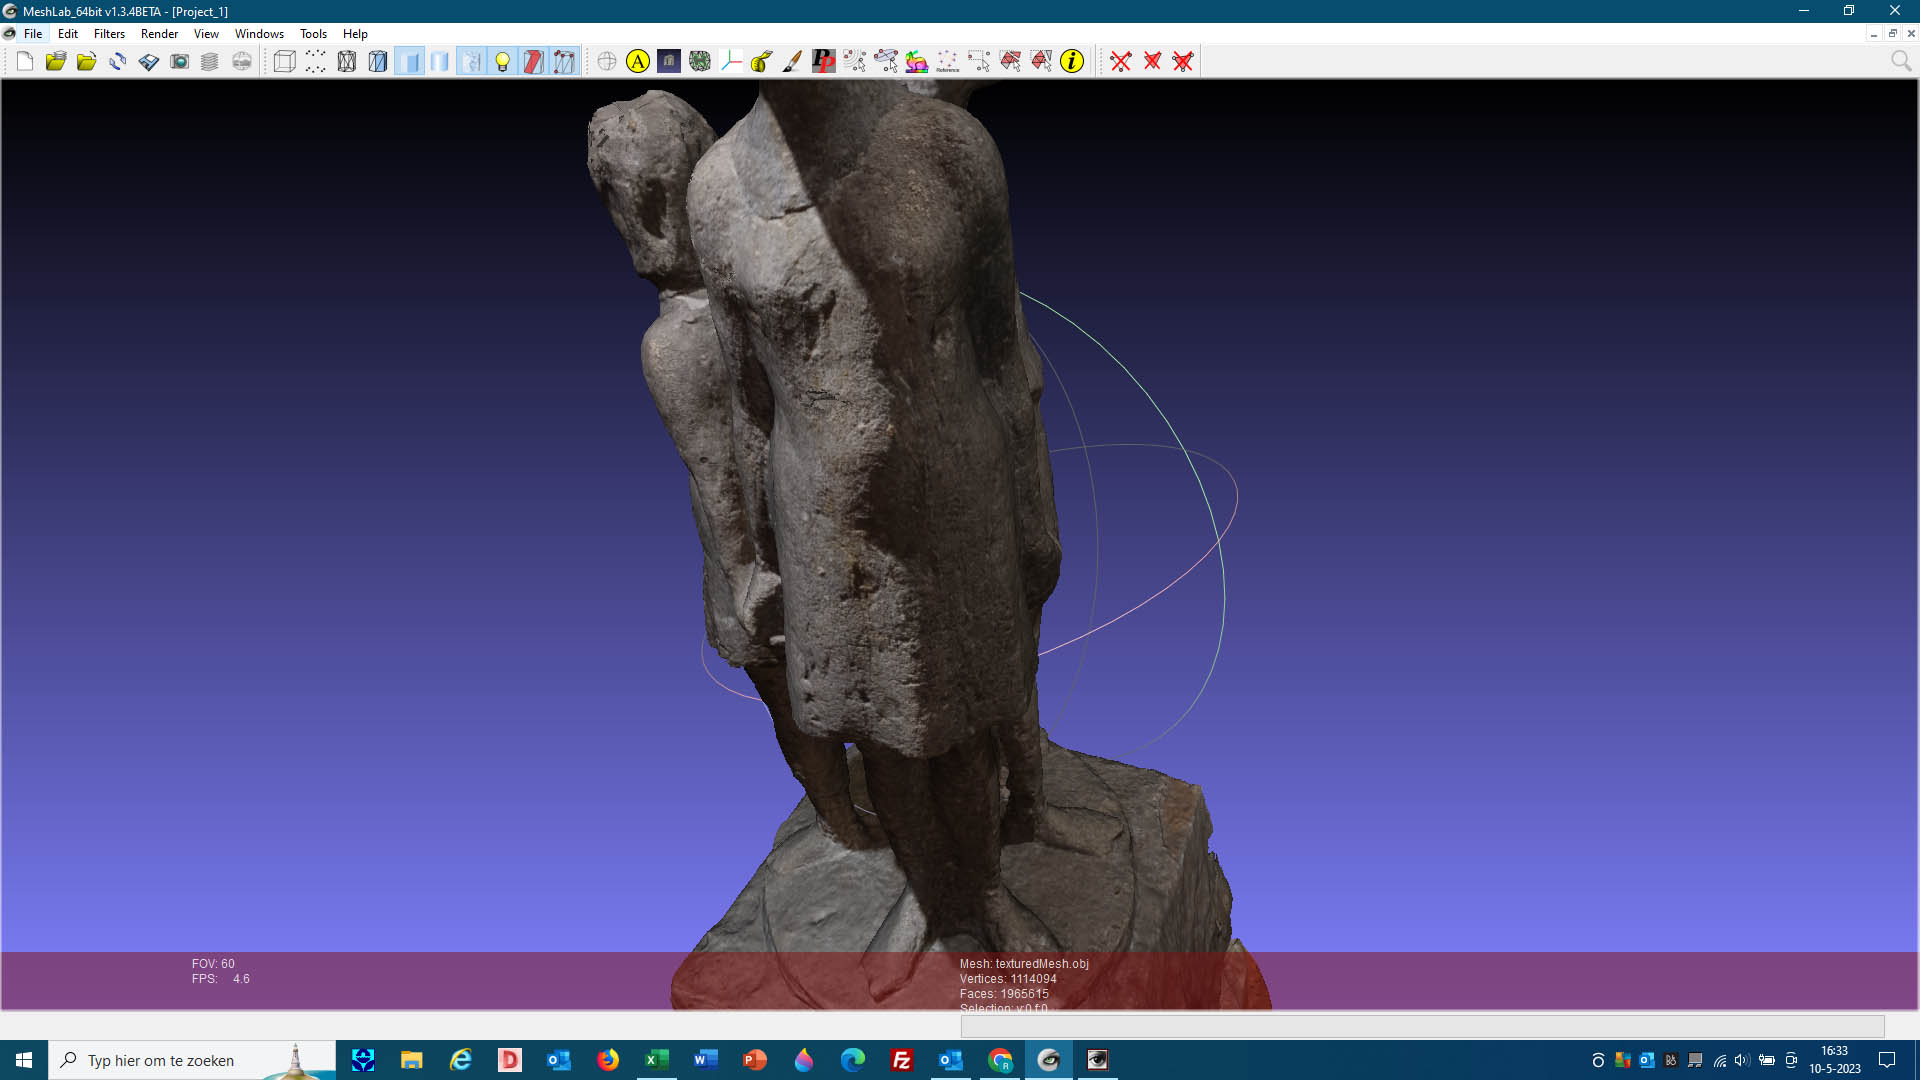Image resolution: width=1920 pixels, height=1080 pixels.
Task: Open Excel from the taskbar
Action: 657,1060
